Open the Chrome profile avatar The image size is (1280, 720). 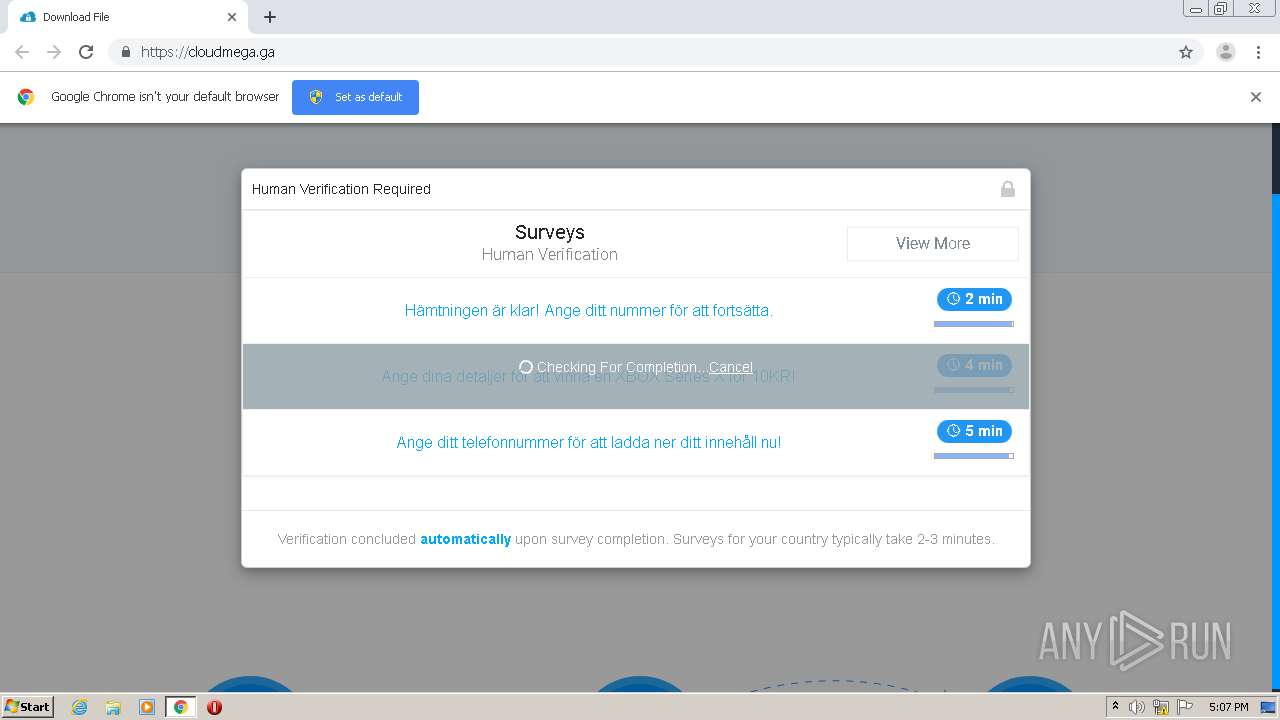[1226, 52]
